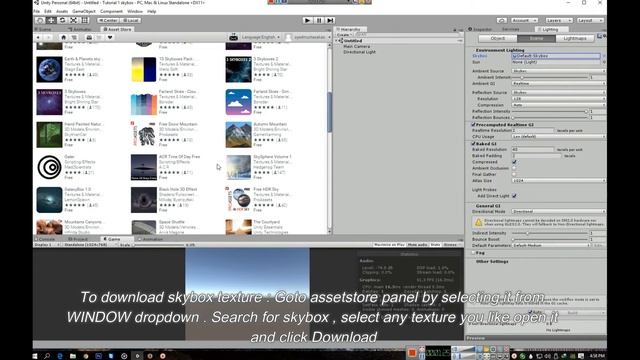
Task: Select Main Camera in Hierarchy
Action: (356, 47)
